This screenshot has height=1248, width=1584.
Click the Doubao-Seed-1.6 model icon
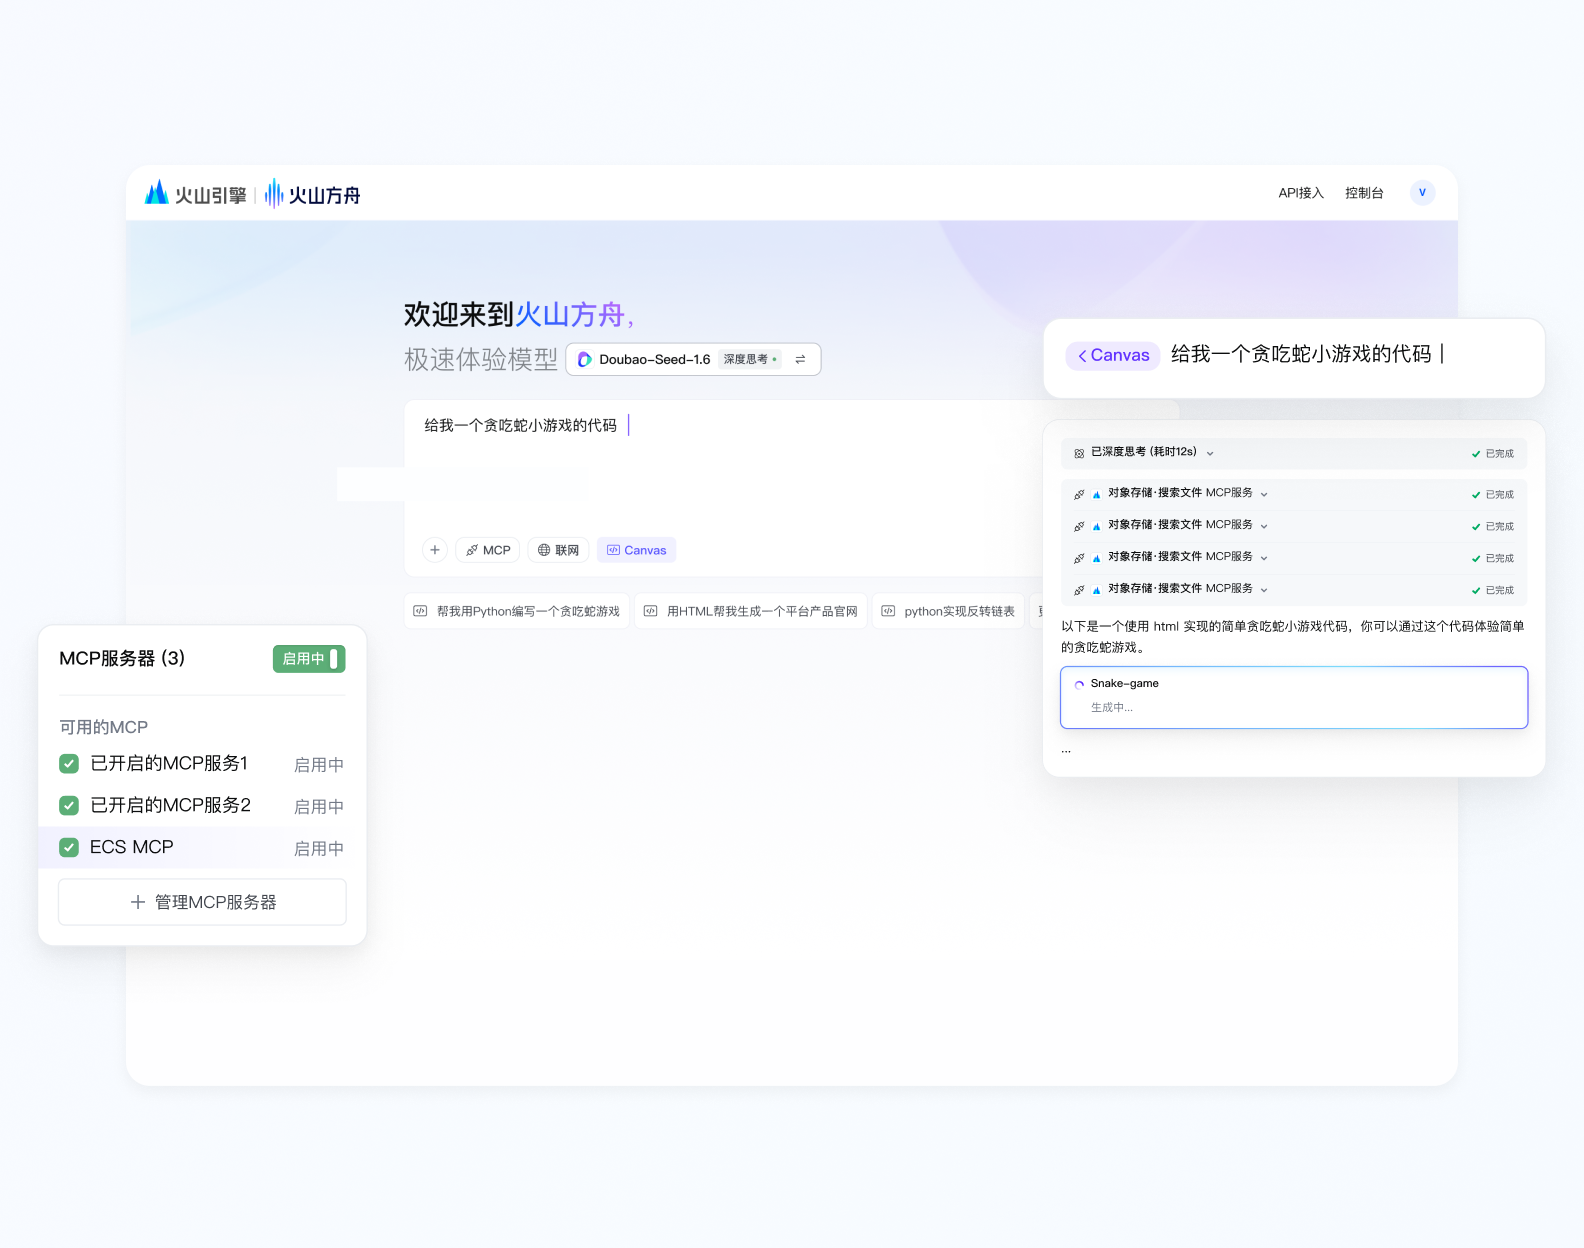click(x=585, y=360)
